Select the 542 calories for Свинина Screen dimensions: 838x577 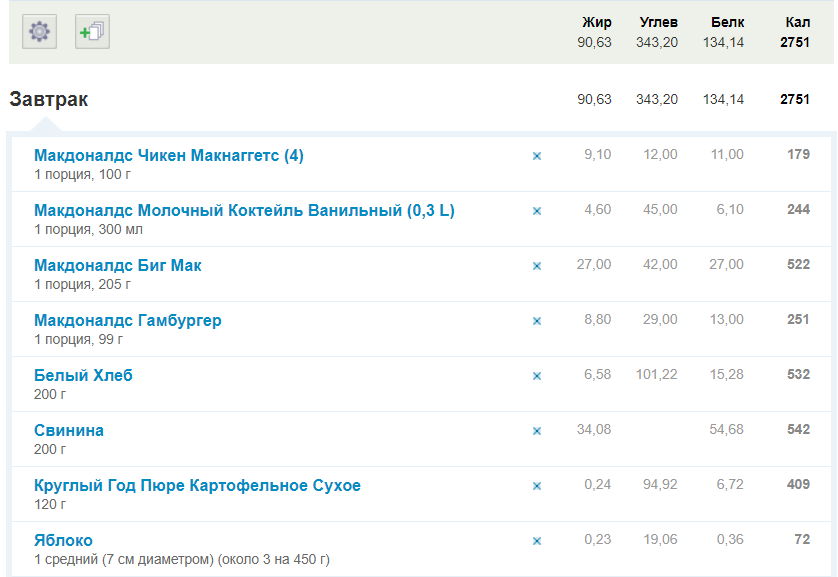pyautogui.click(x=798, y=430)
